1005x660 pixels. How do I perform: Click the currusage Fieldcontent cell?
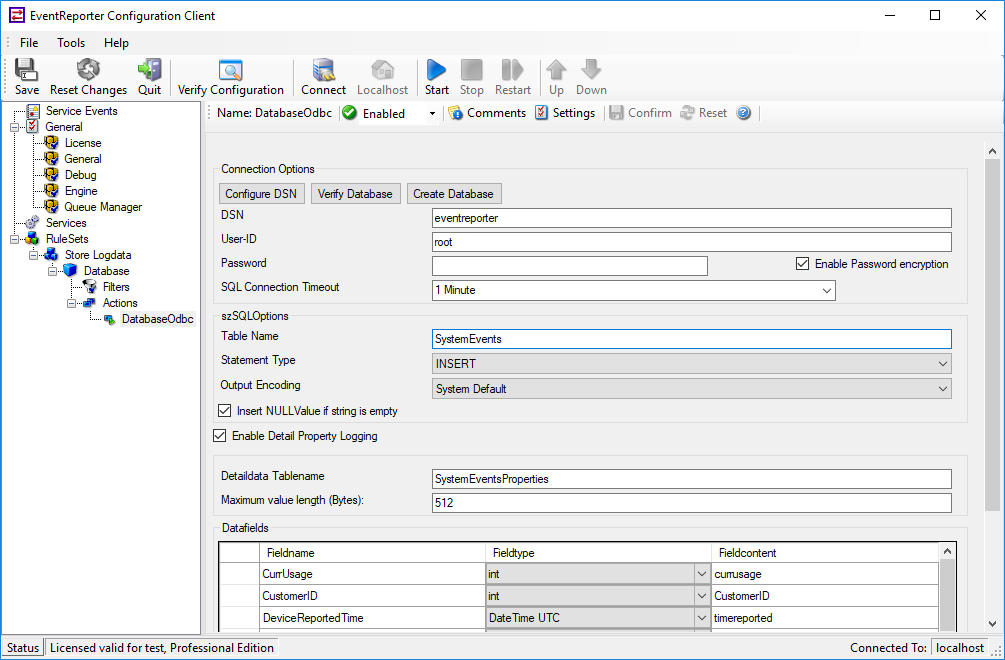(825, 574)
